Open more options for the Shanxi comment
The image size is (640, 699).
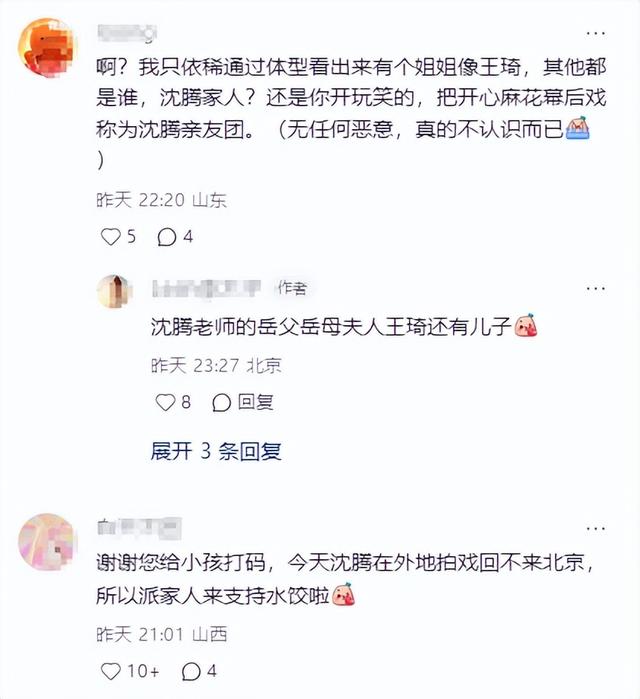(595, 529)
